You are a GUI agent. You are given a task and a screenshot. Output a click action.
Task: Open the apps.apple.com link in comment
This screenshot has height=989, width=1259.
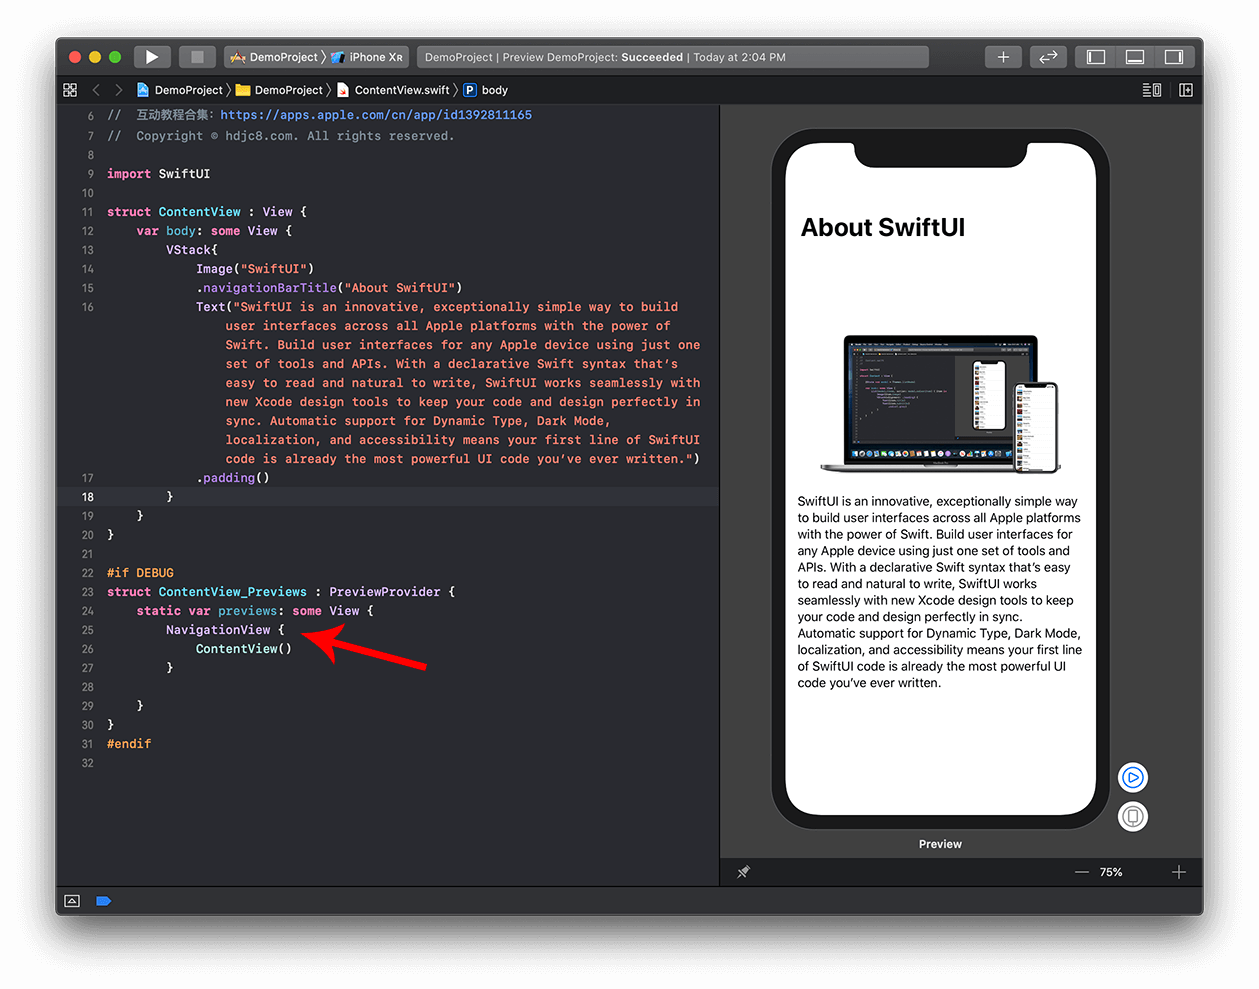click(376, 115)
